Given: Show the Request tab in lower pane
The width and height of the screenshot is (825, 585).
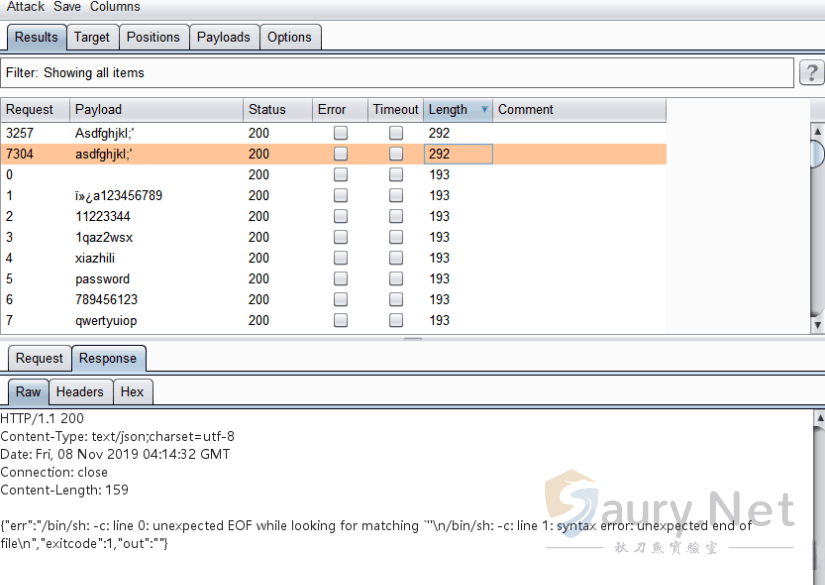Looking at the screenshot, I should coord(39,359).
